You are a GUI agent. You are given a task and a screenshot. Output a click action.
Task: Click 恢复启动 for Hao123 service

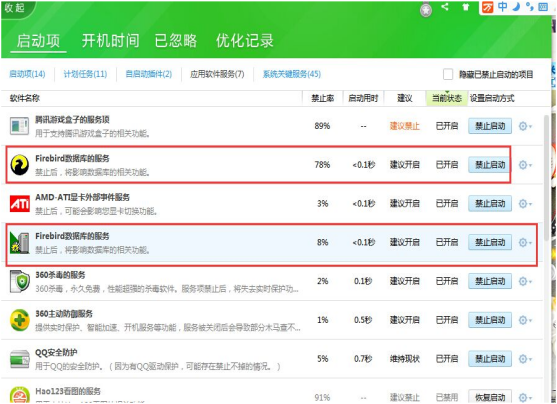(x=490, y=397)
